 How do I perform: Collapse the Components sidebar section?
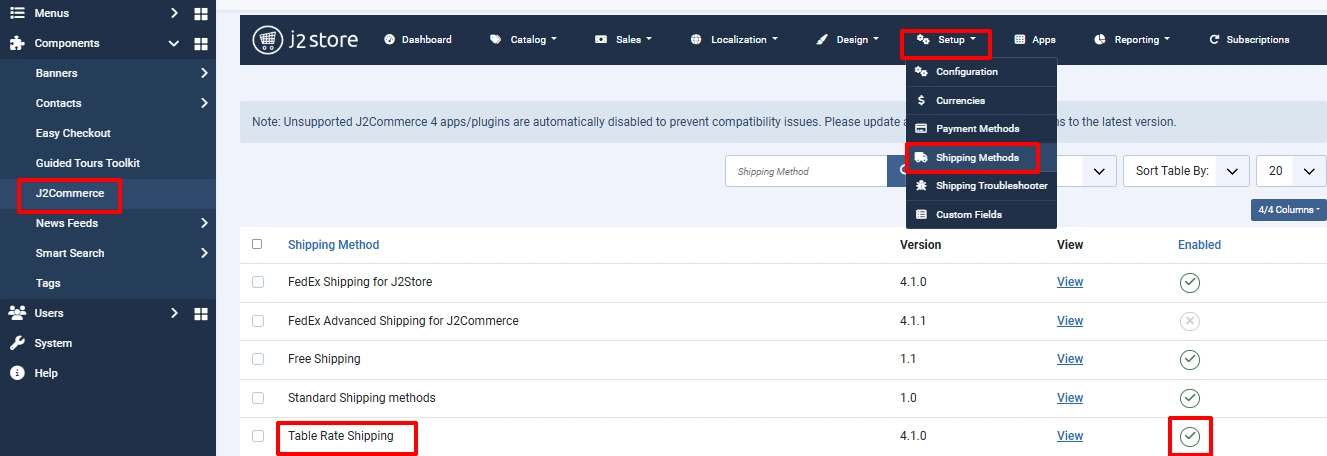click(174, 44)
